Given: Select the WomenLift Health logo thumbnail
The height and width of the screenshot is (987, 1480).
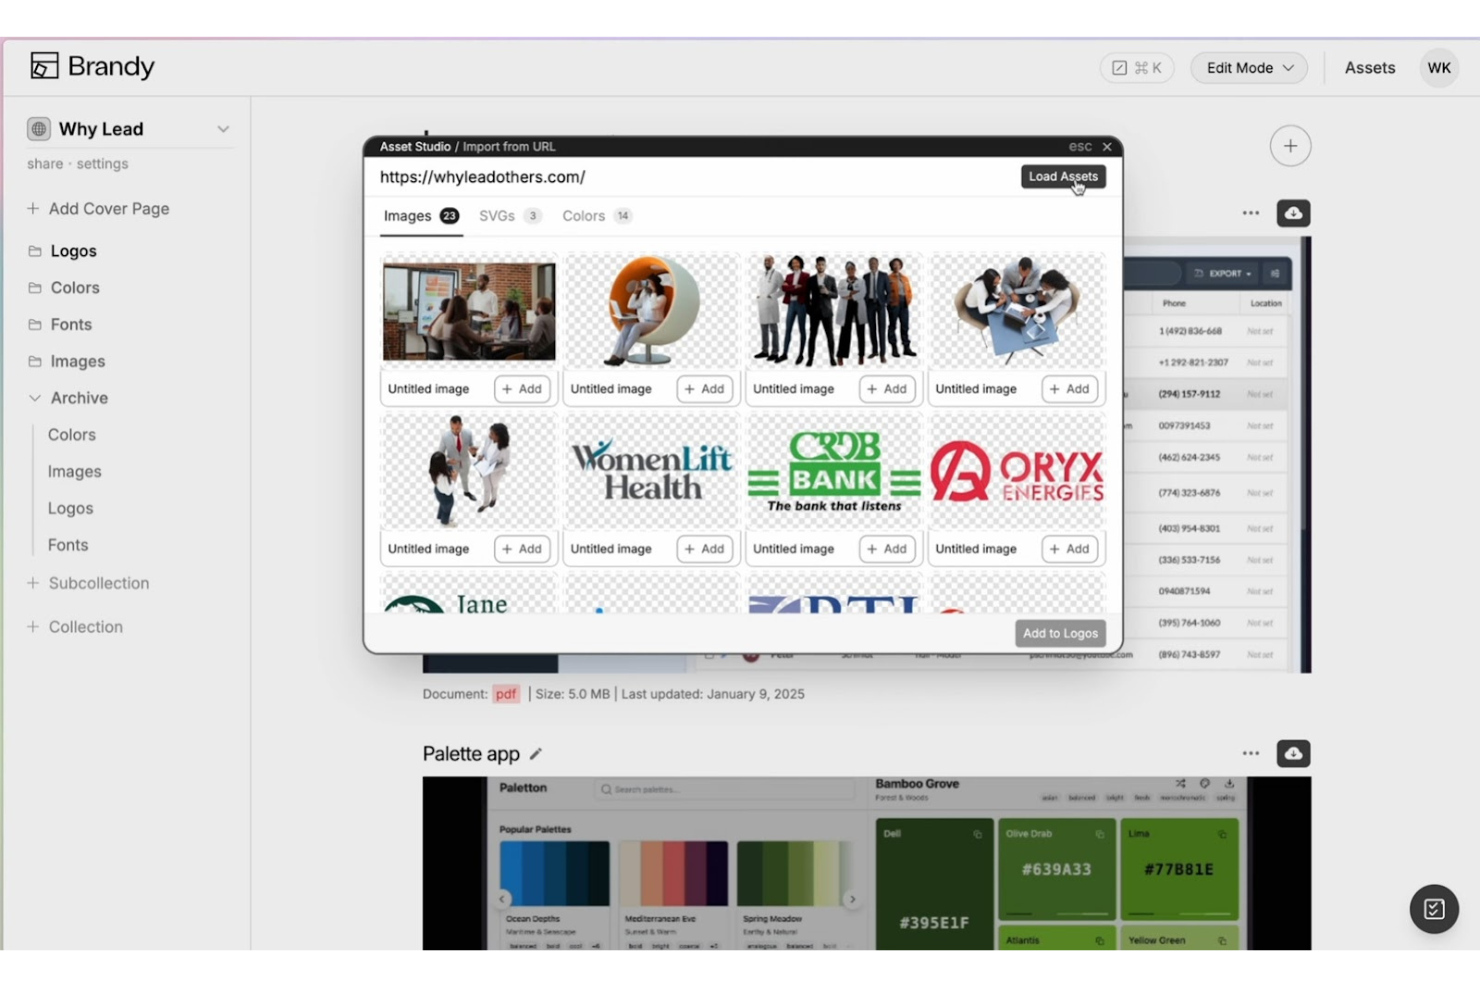Looking at the screenshot, I should (652, 471).
